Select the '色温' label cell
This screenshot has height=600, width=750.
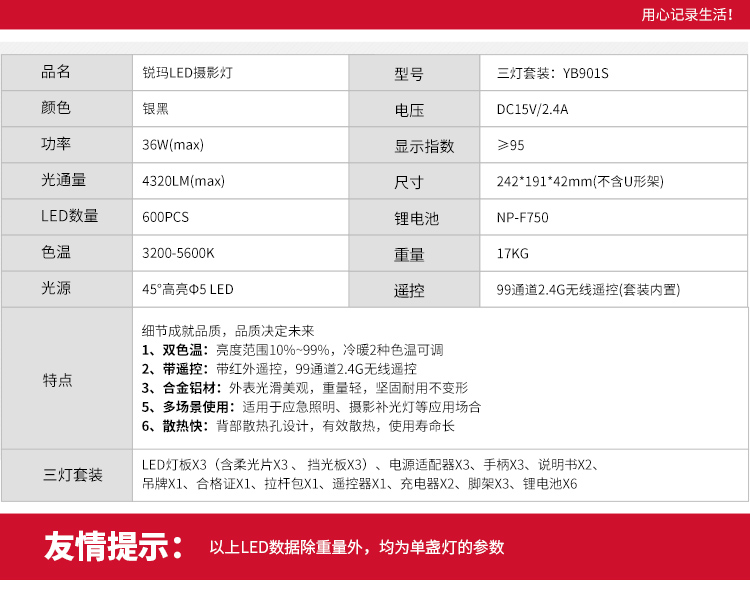(67, 253)
